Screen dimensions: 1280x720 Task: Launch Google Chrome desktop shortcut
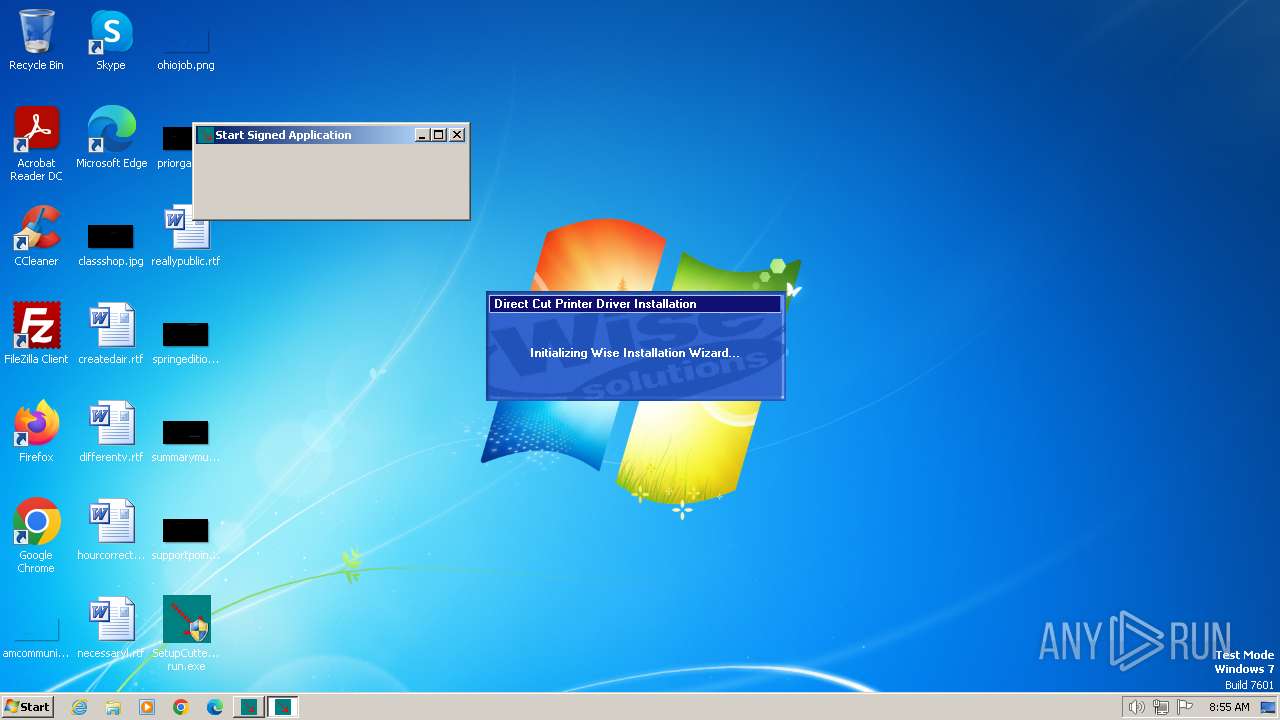coord(36,536)
